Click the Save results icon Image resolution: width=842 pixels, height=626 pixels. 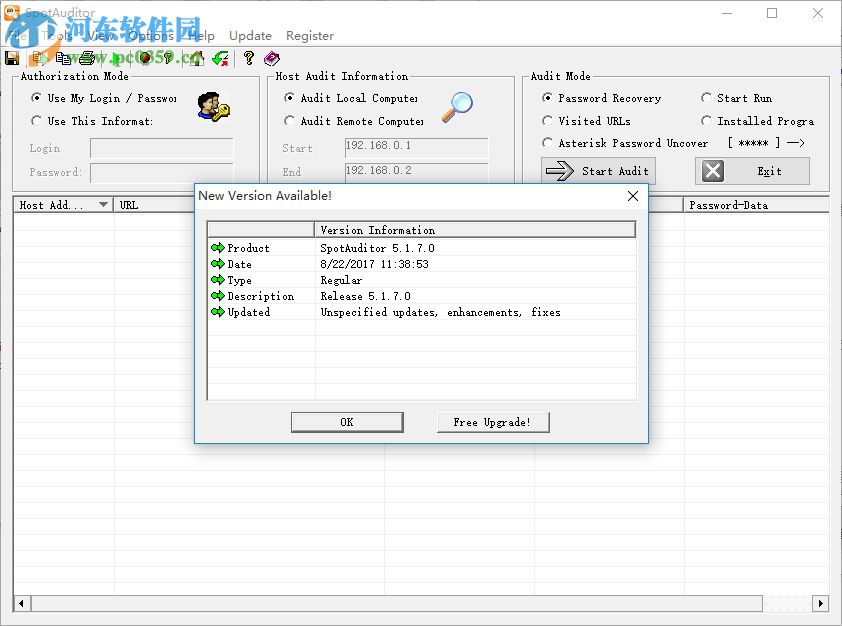tap(11, 58)
